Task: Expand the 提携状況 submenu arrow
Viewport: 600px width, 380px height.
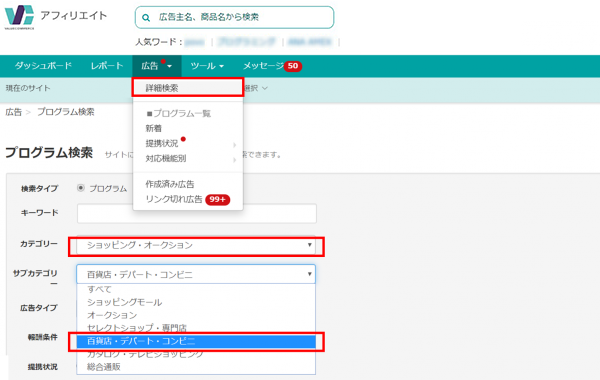Action: (x=235, y=145)
